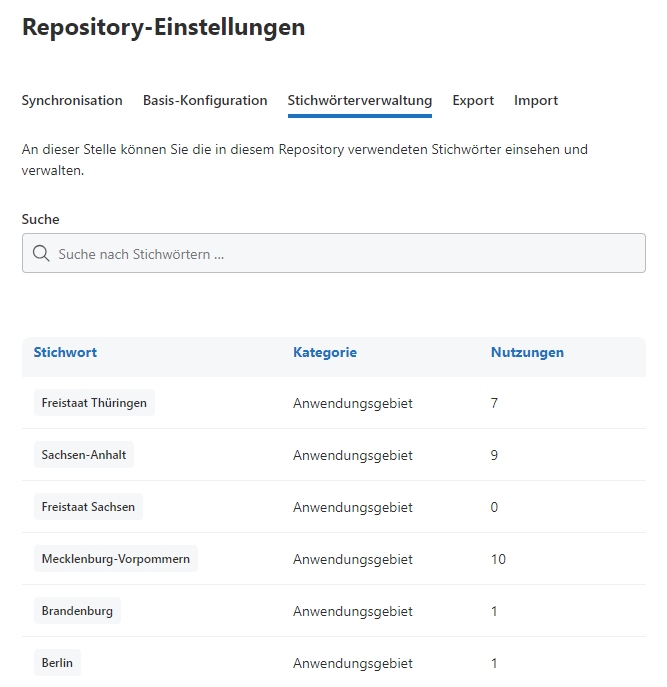Sort table by Stichwort column
Image resolution: width=667 pixels, height=687 pixels.
point(65,353)
